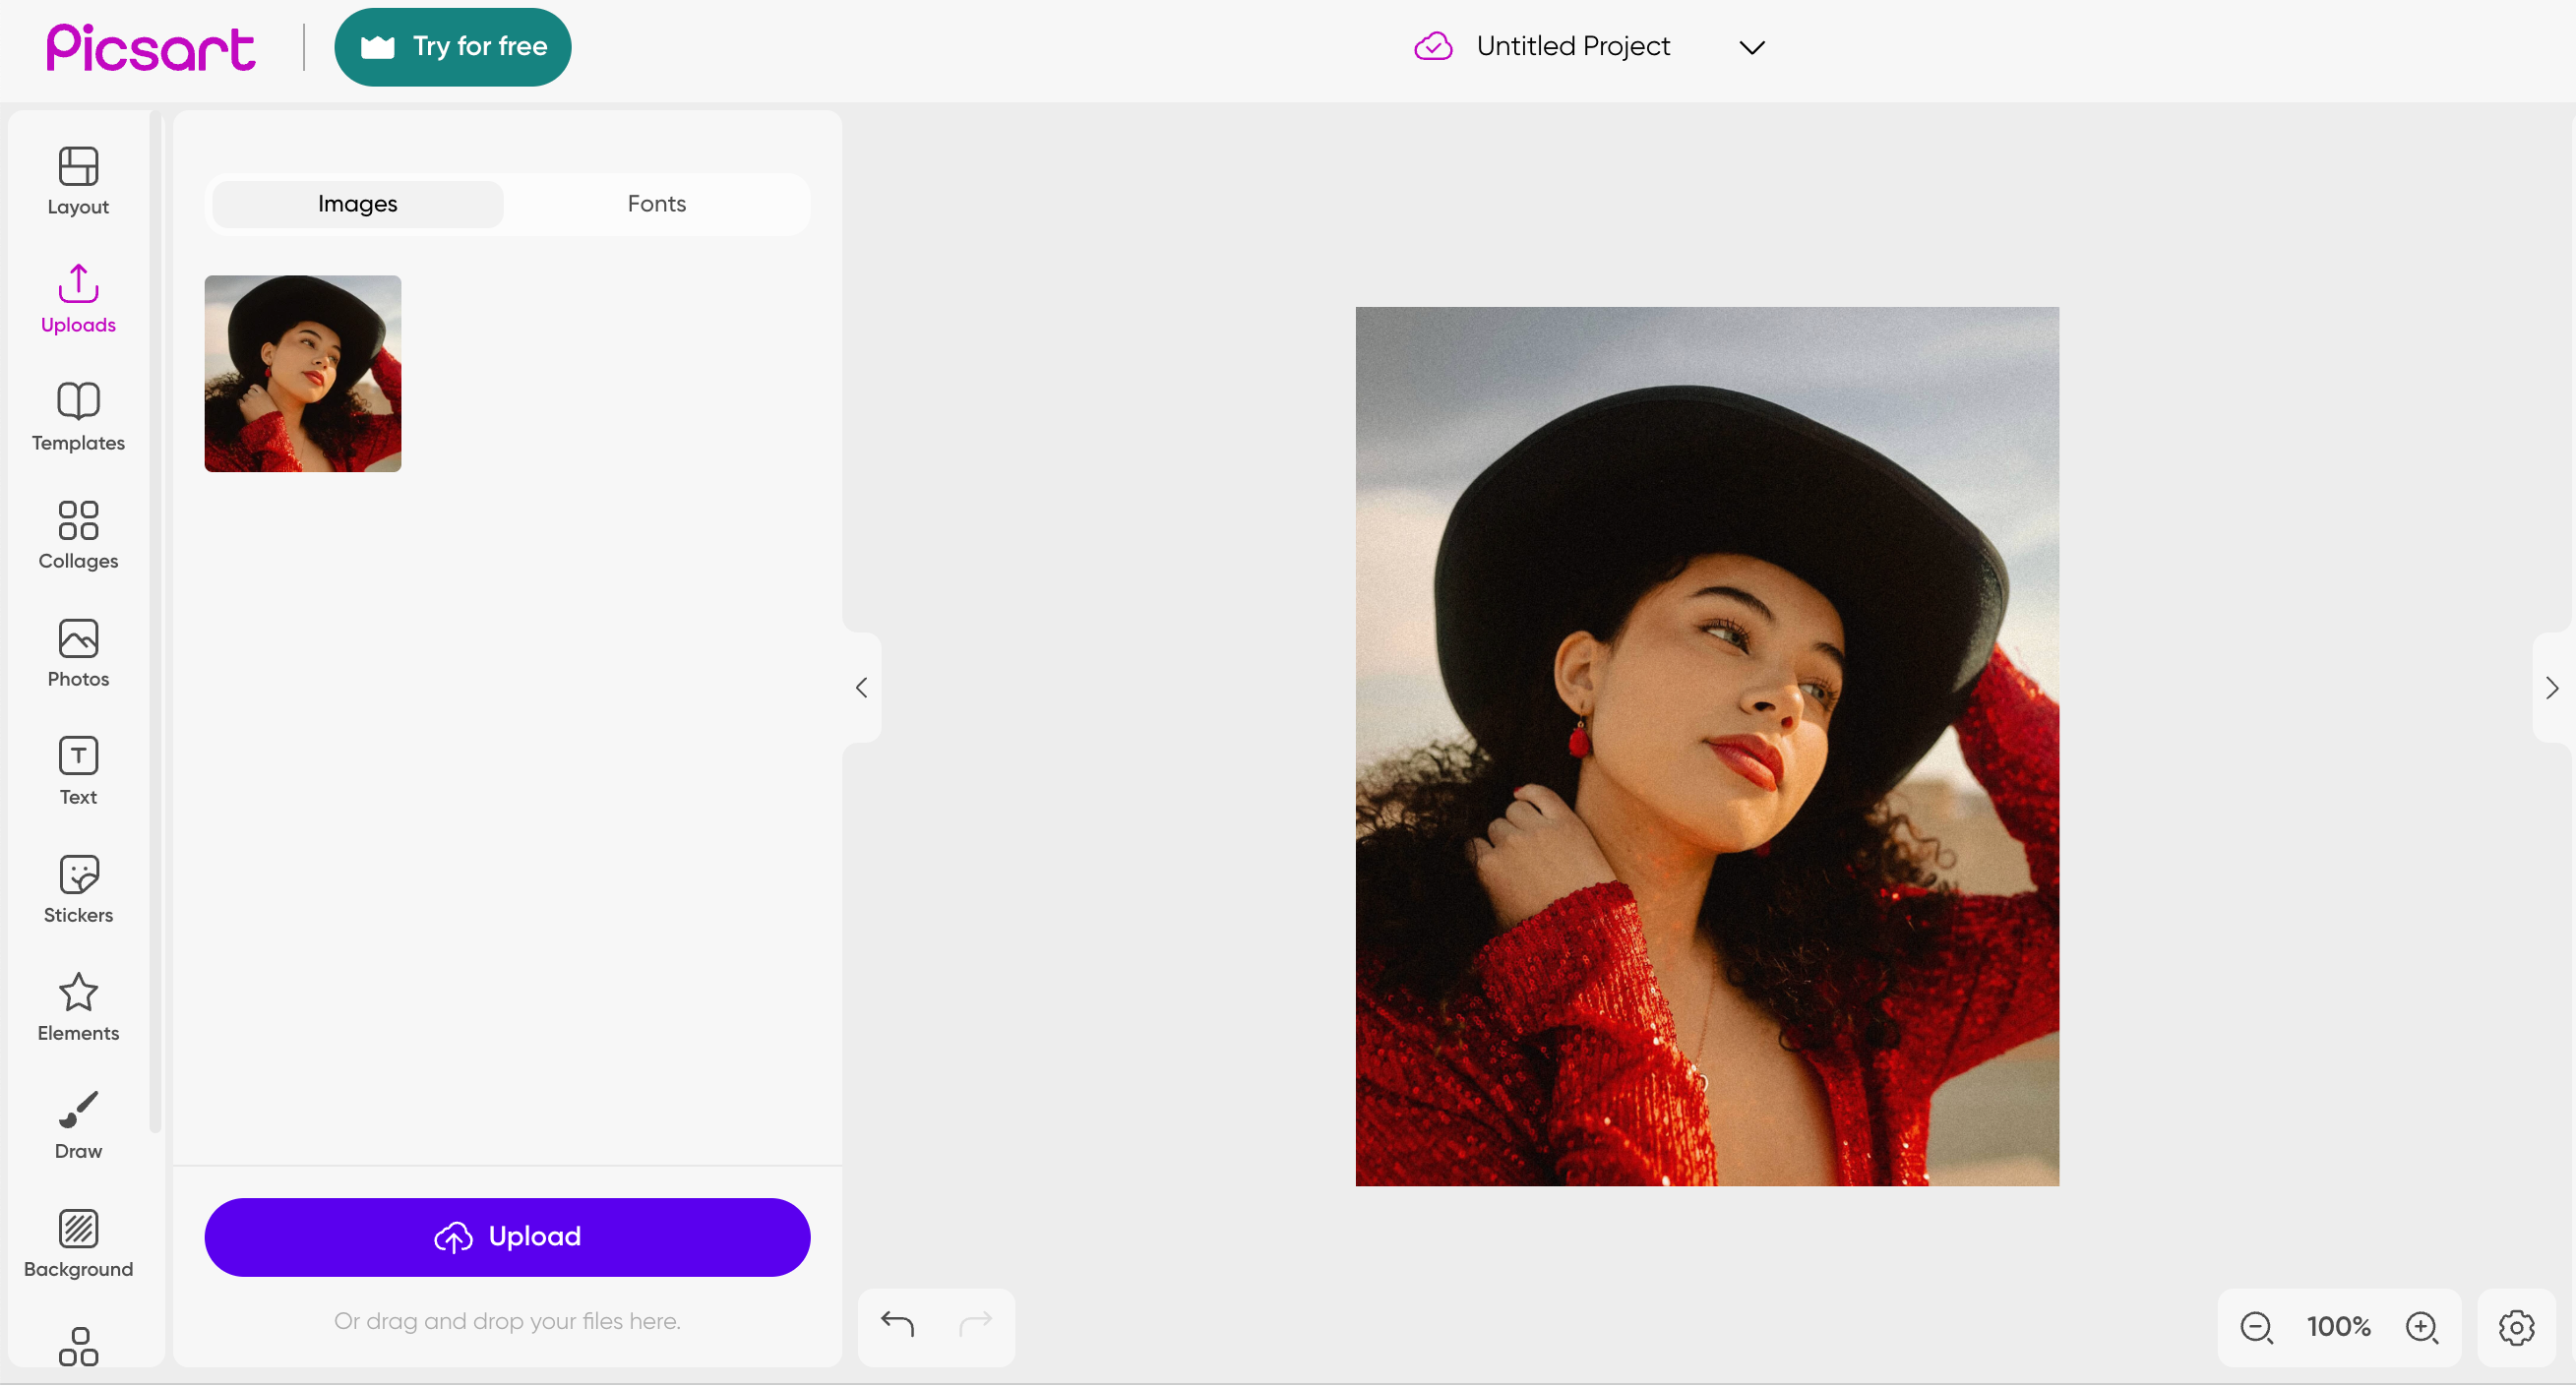Open the Stickers panel

pyautogui.click(x=78, y=889)
